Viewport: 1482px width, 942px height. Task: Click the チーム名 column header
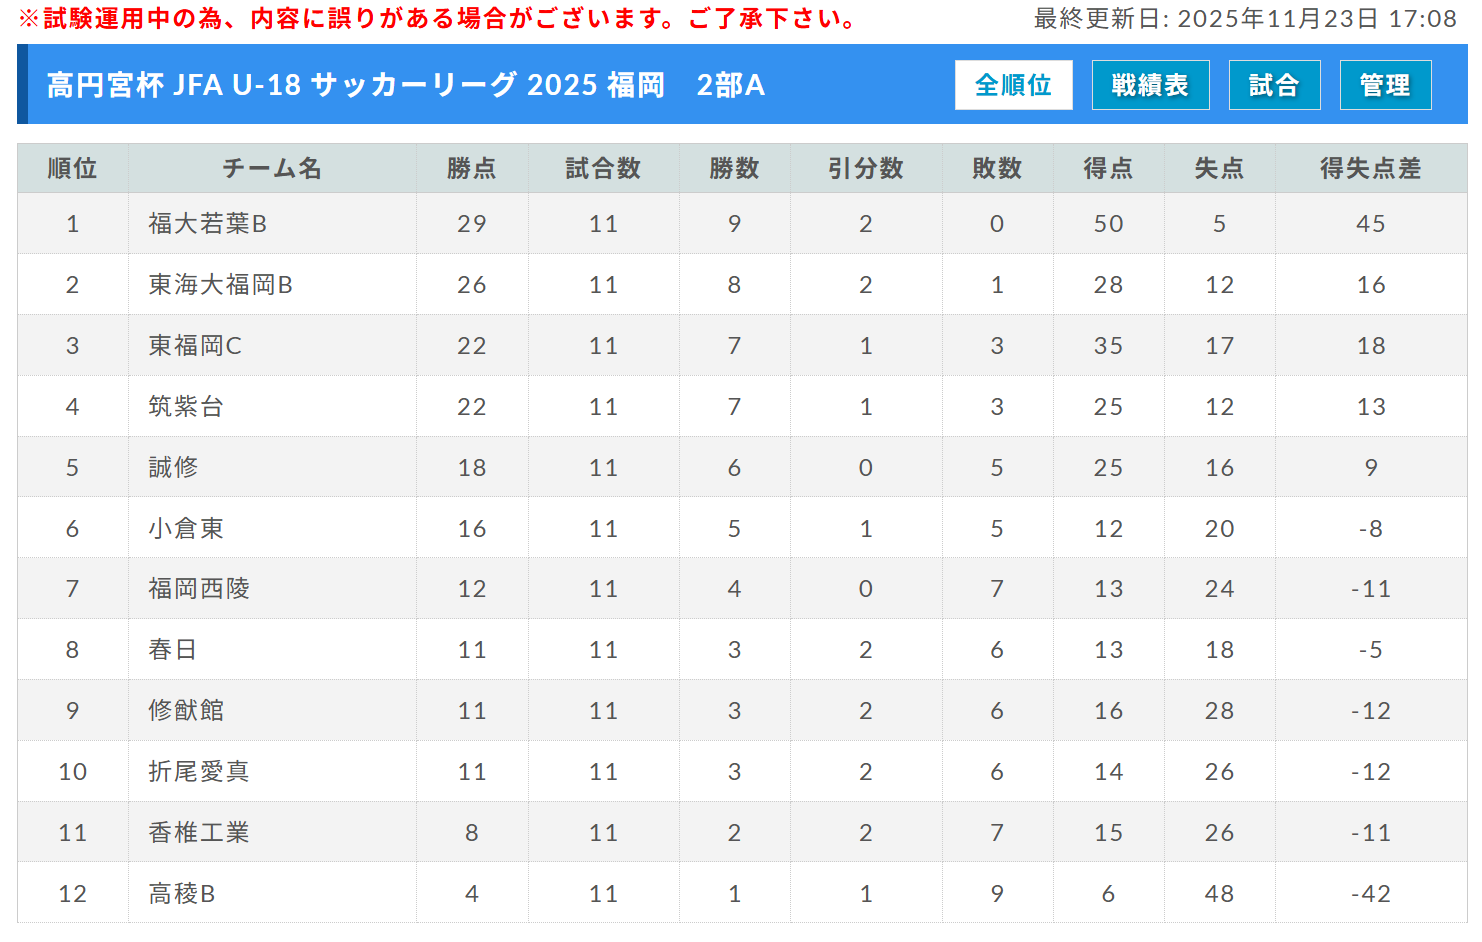pyautogui.click(x=272, y=168)
